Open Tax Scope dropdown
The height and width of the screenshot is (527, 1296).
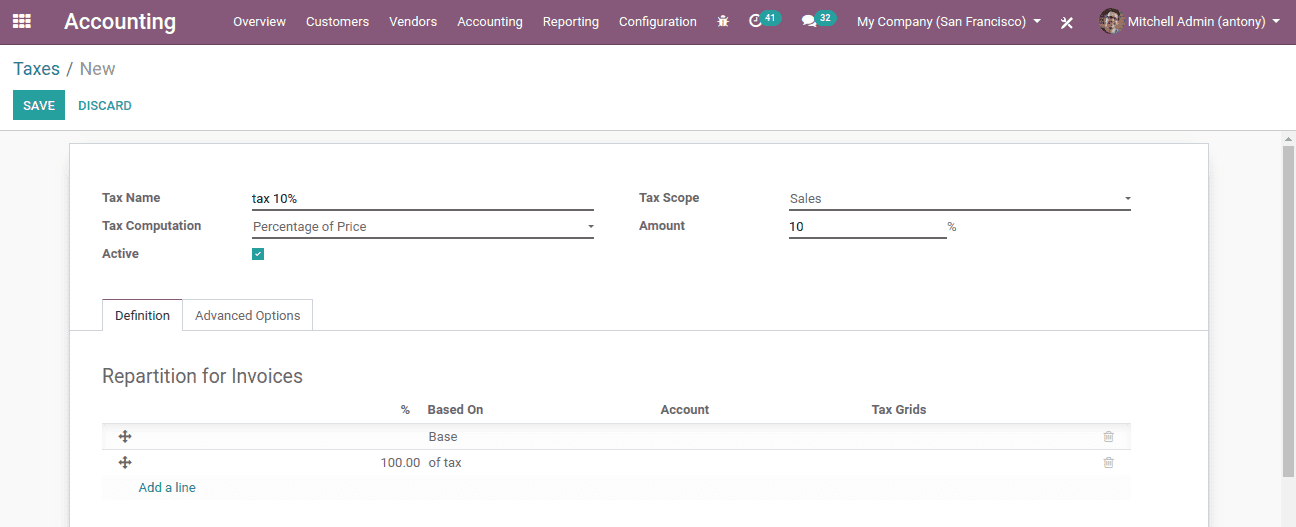click(960, 199)
